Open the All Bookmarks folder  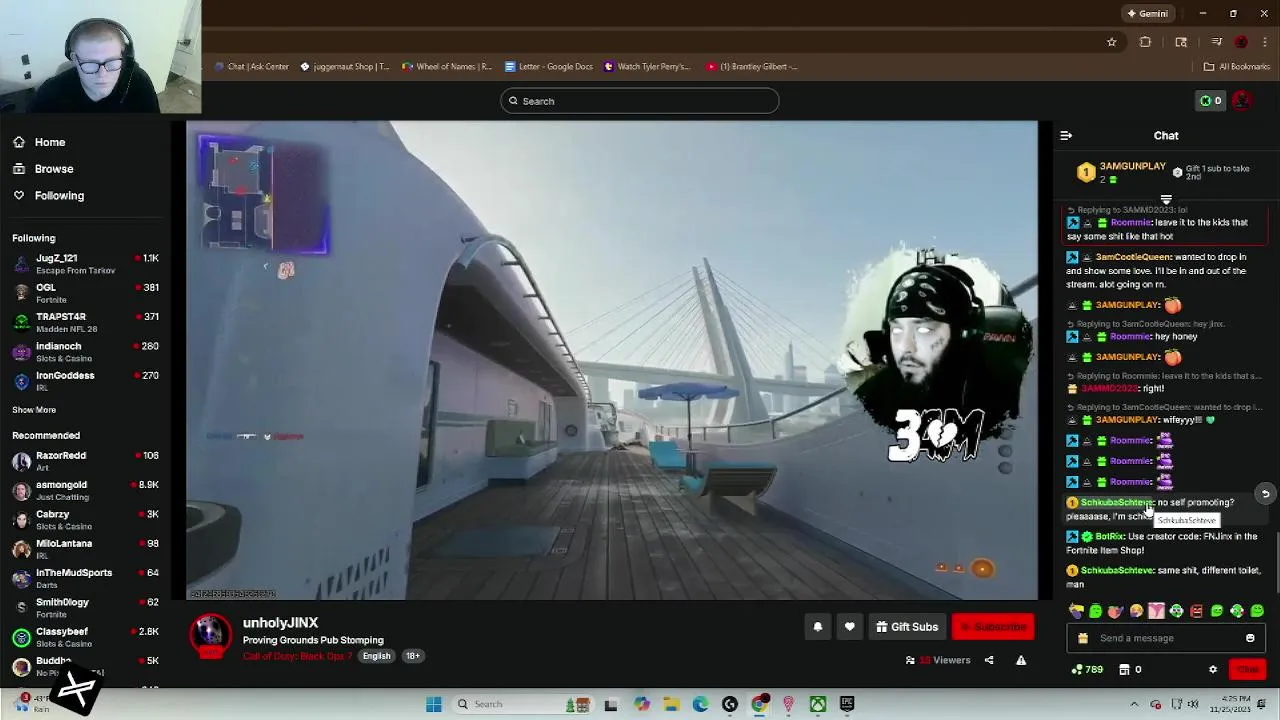click(1237, 67)
